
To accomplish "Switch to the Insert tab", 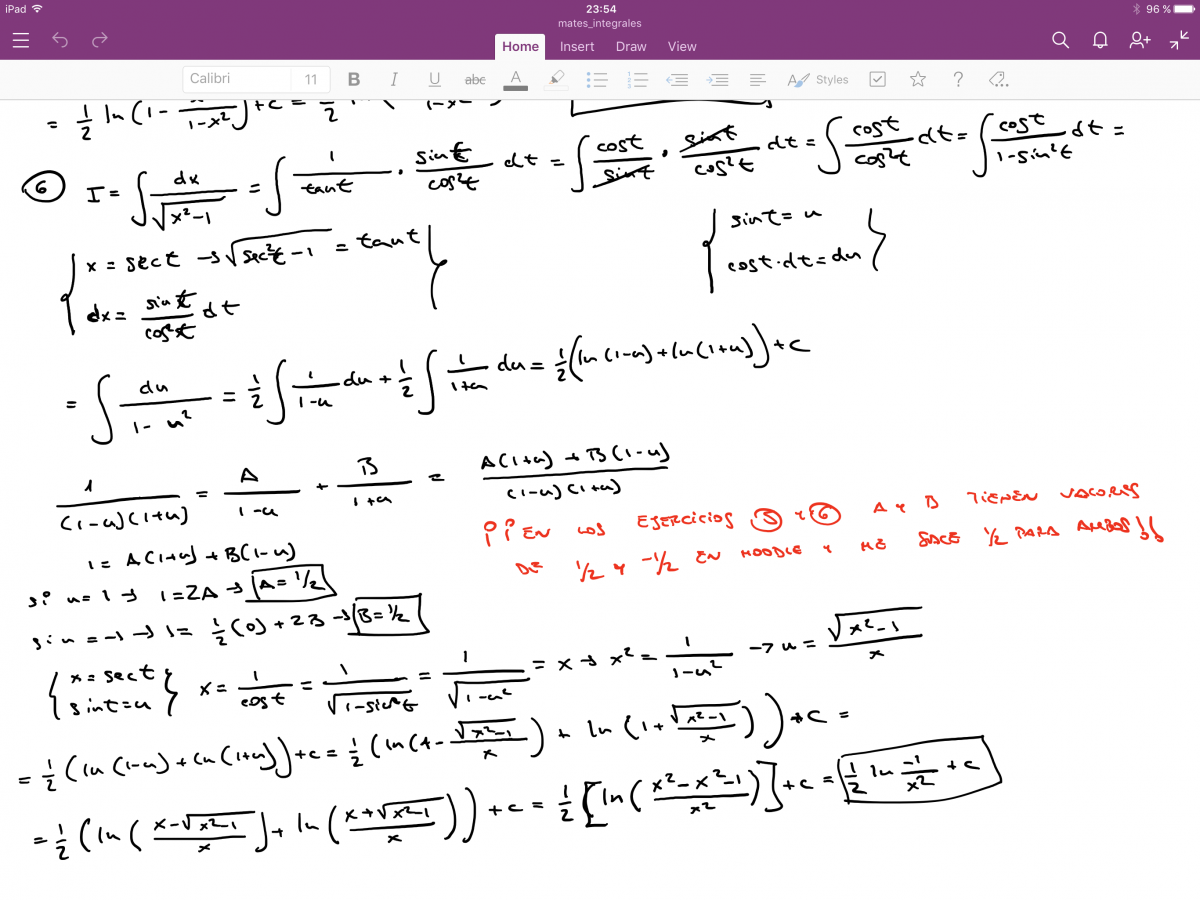I will (x=577, y=46).
